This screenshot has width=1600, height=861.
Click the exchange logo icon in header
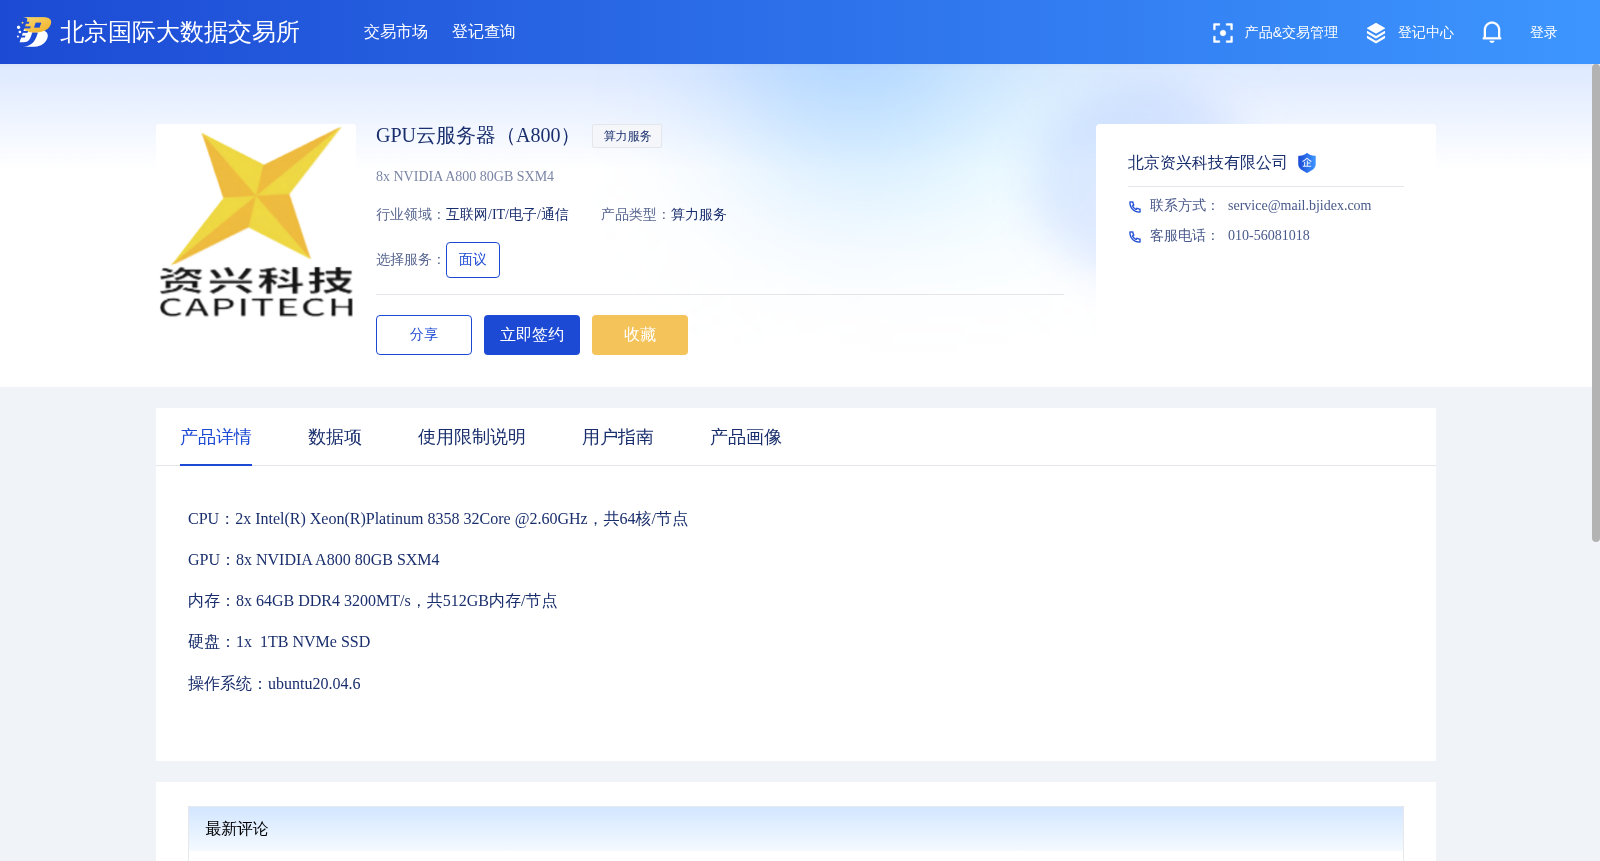tap(33, 32)
